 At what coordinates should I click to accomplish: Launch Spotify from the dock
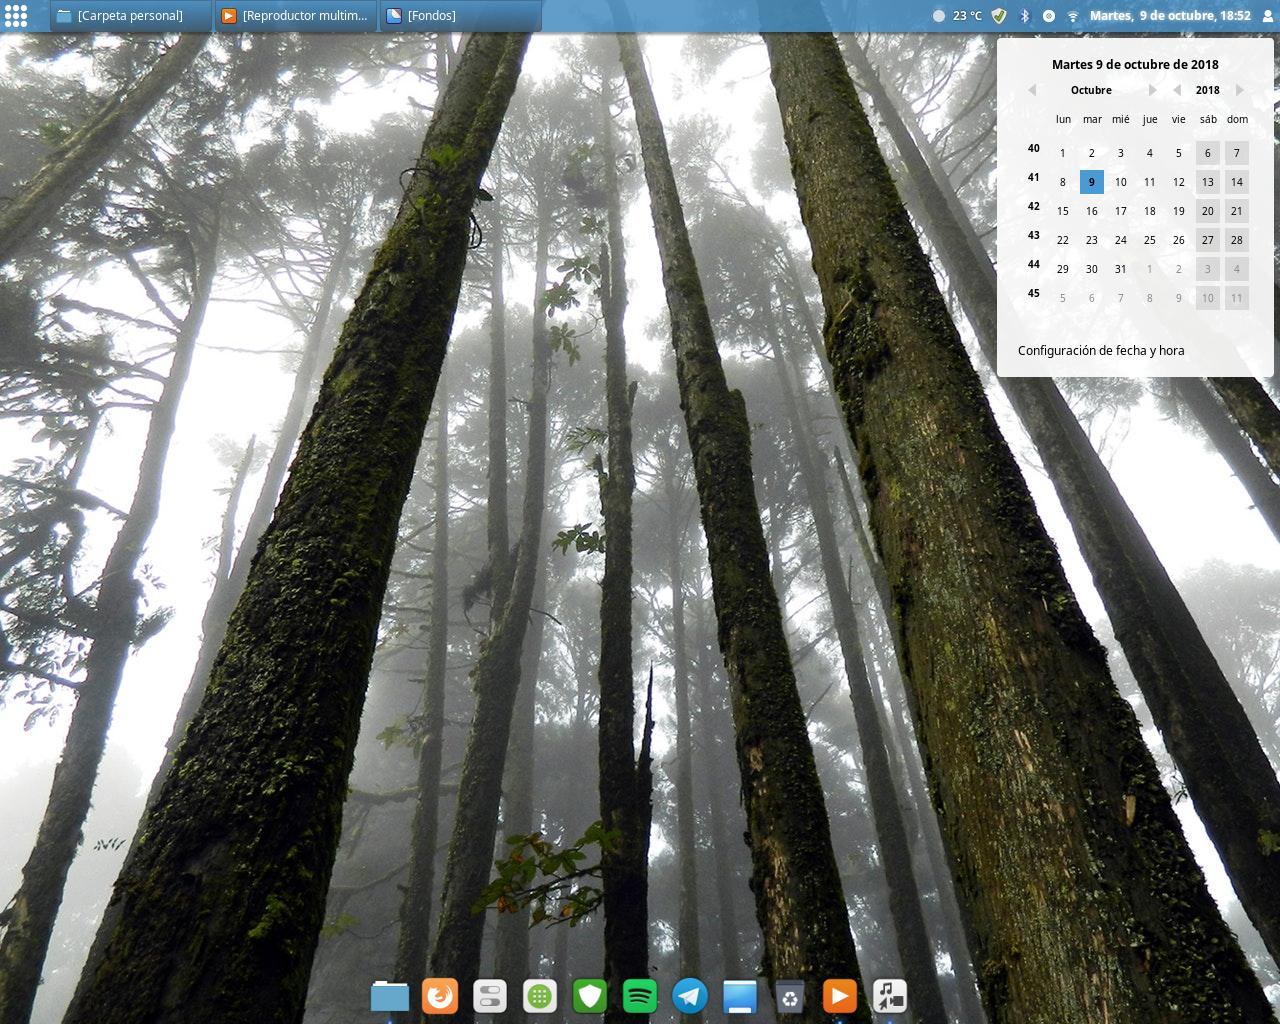pos(640,996)
